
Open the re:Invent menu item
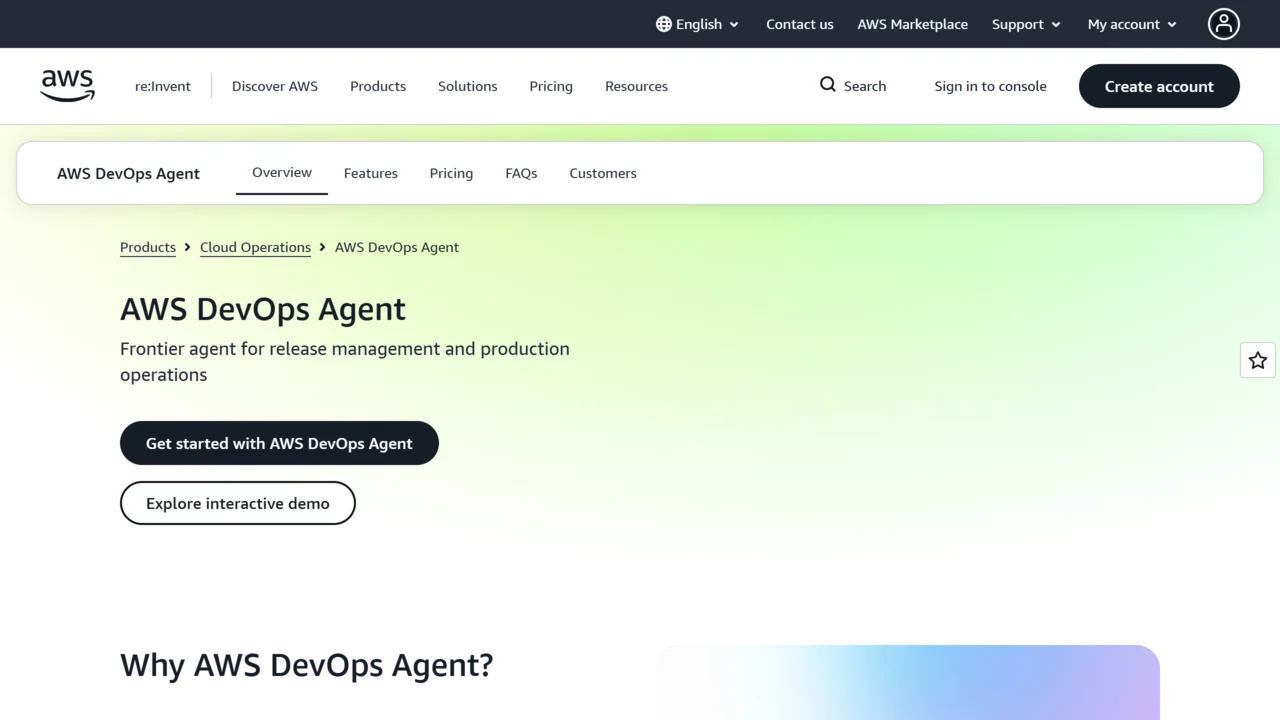[x=163, y=86]
